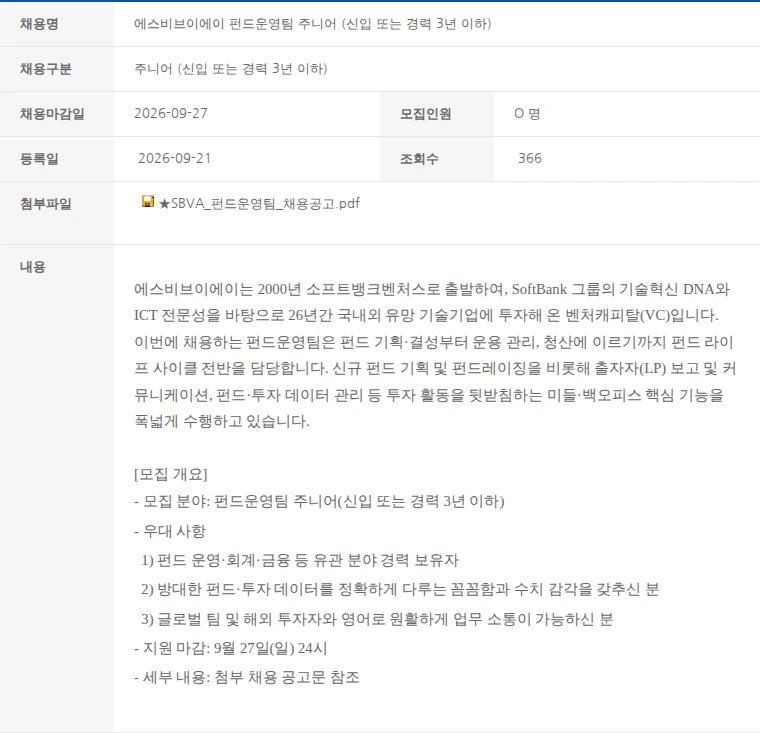The image size is (760, 733).
Task: Click the '- 우대 사항' line
Action: [x=170, y=531]
